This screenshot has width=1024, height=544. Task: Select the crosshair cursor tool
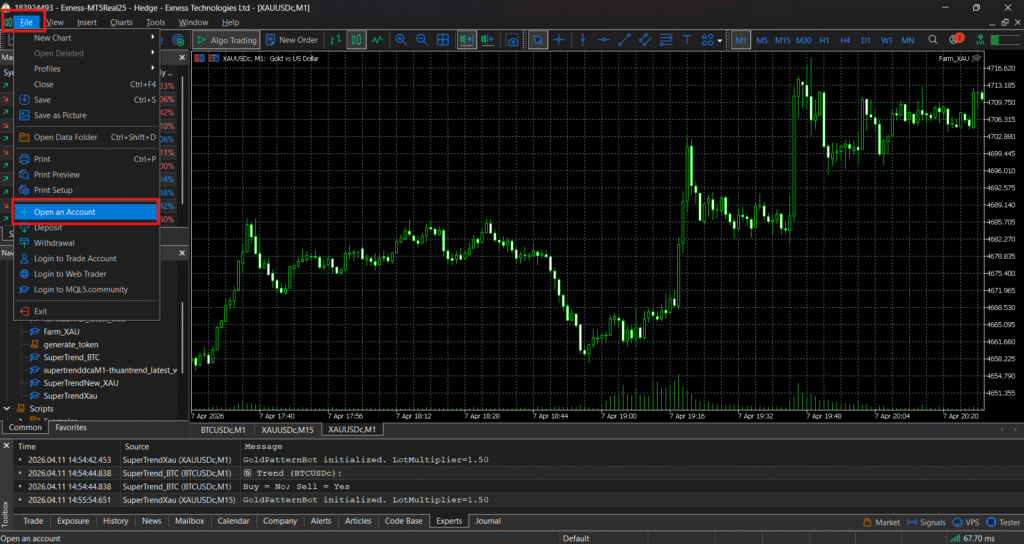559,40
